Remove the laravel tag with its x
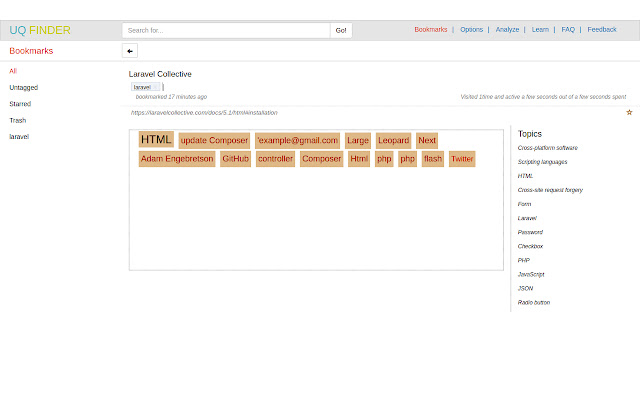This screenshot has height=400, width=640. coord(155,87)
